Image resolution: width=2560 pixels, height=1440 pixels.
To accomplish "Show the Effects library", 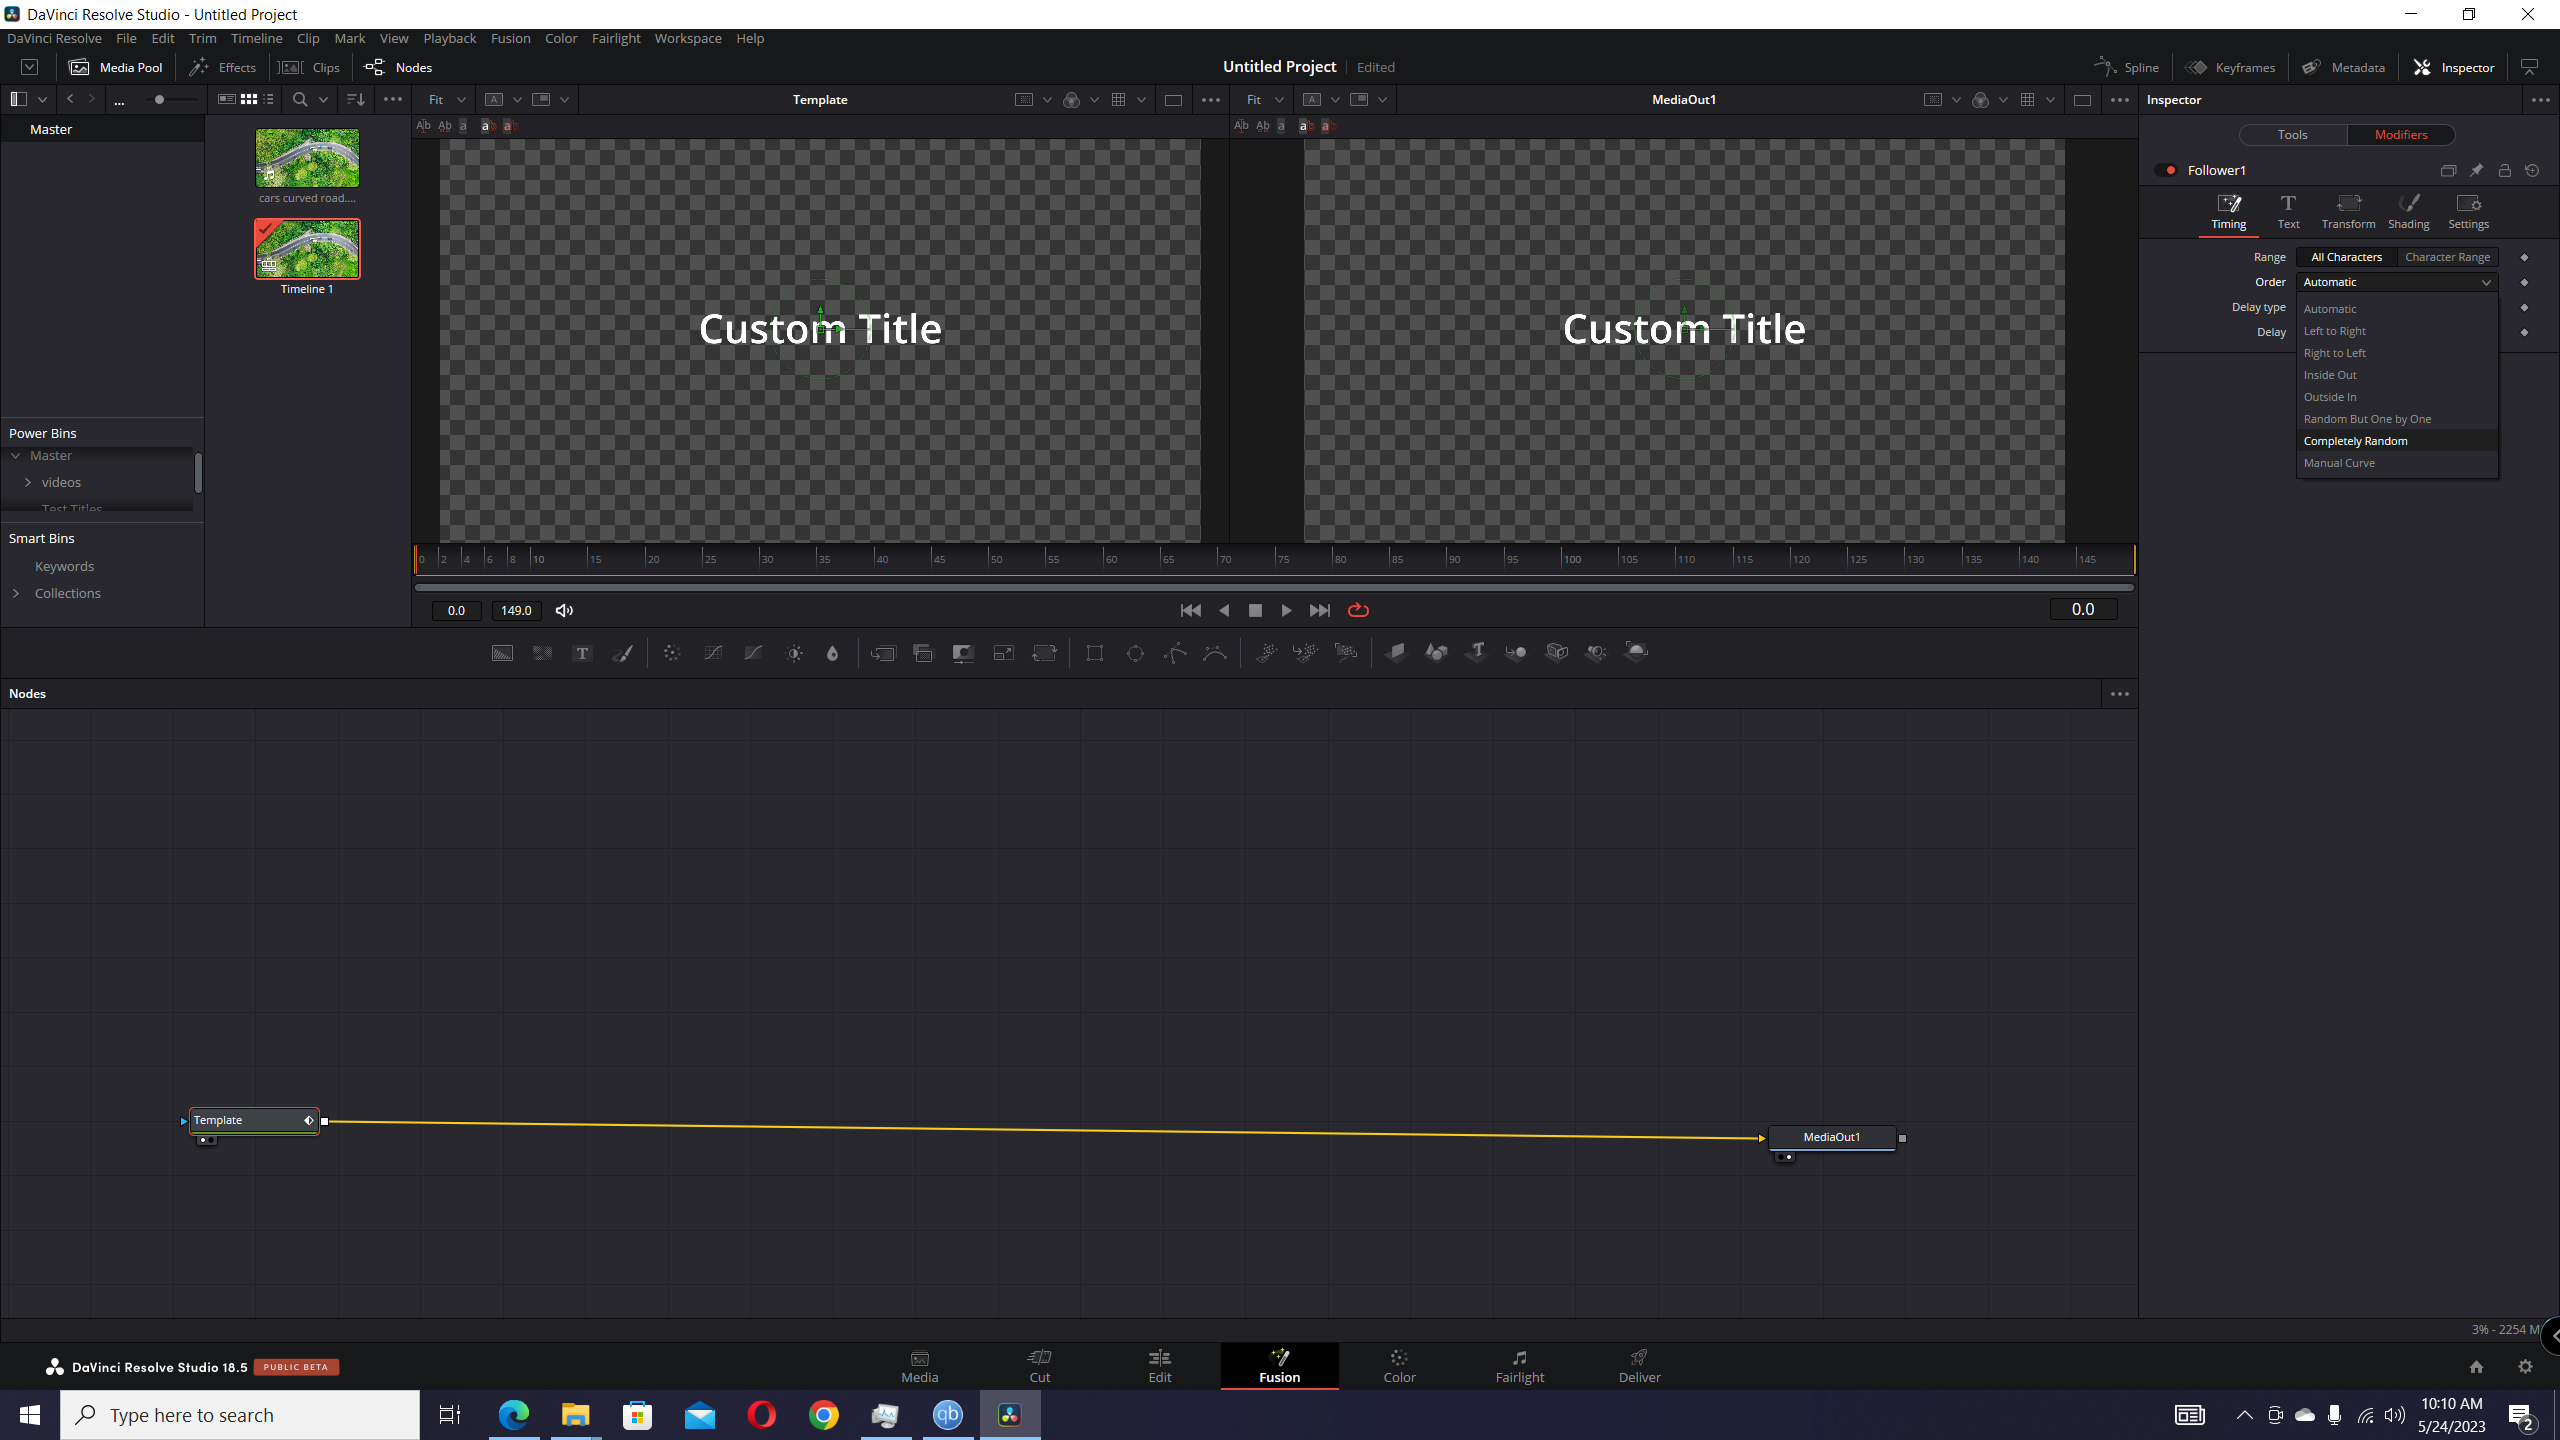I will pos(223,67).
